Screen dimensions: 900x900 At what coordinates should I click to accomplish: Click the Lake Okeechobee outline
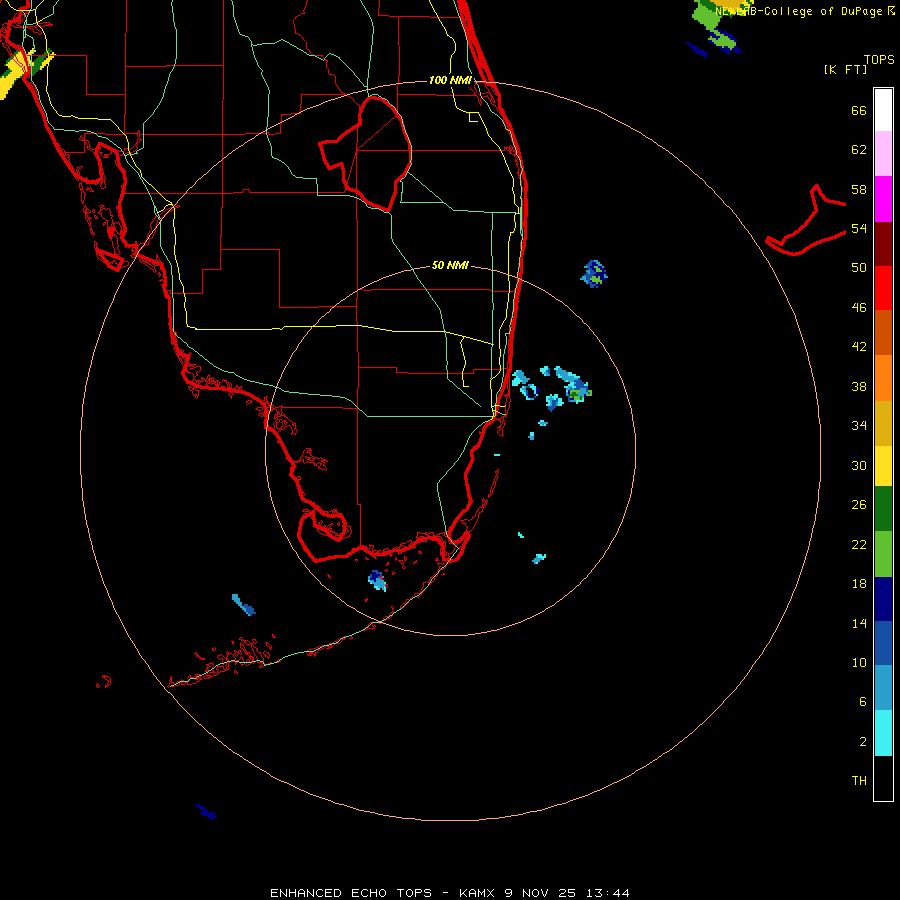click(365, 153)
